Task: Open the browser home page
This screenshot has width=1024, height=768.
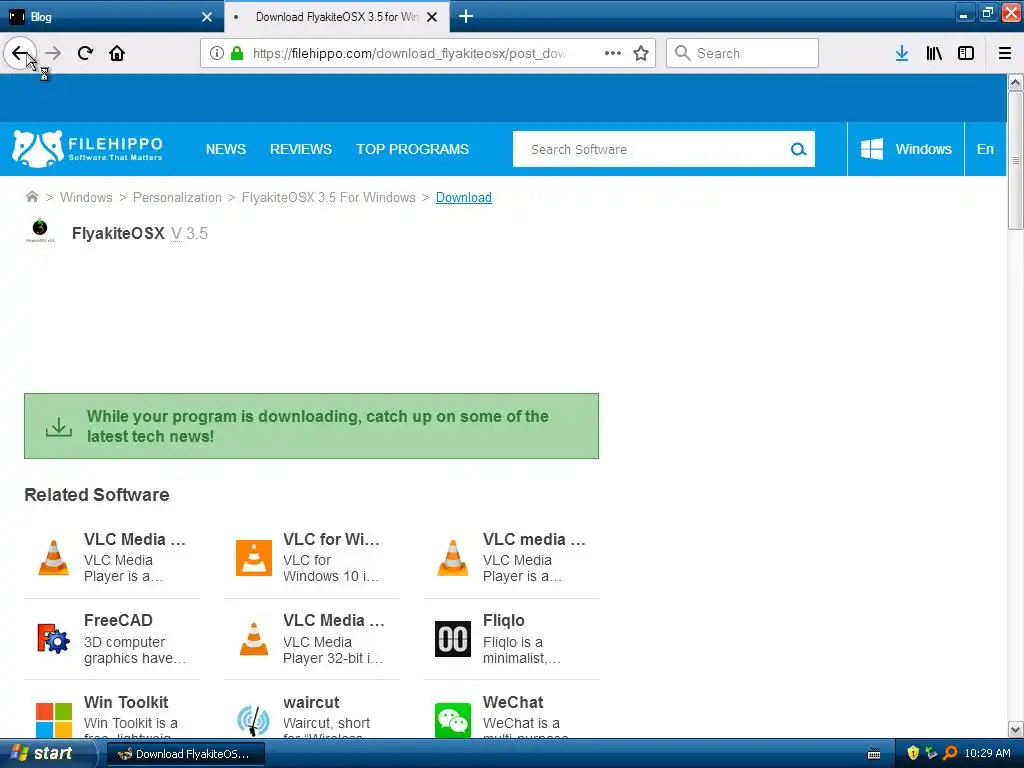Action: click(x=117, y=54)
